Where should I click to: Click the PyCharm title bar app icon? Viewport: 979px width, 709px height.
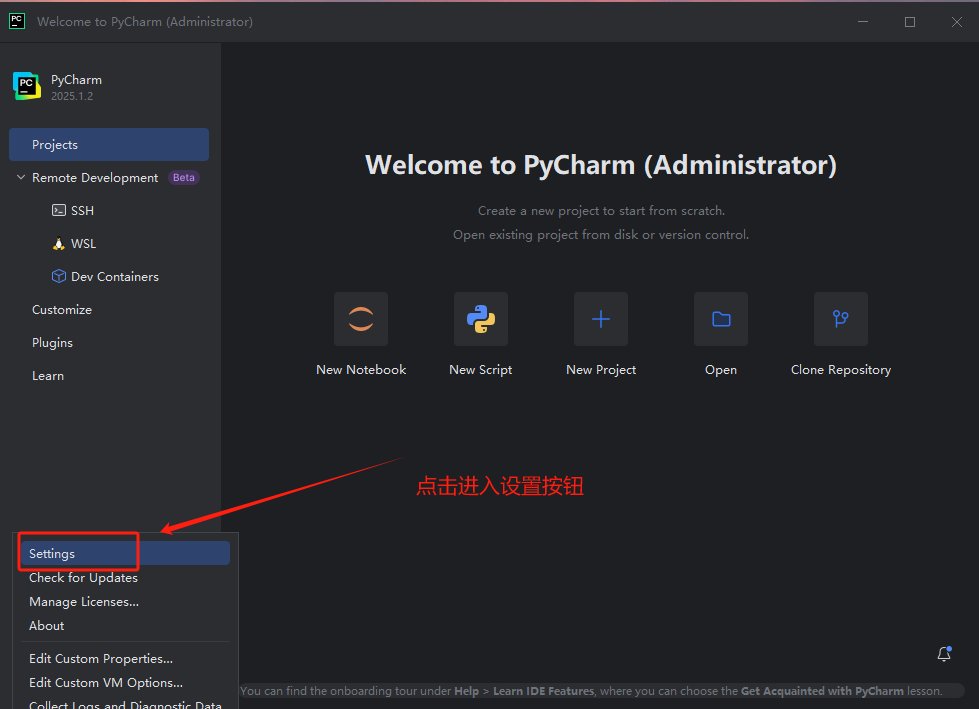pyautogui.click(x=17, y=21)
